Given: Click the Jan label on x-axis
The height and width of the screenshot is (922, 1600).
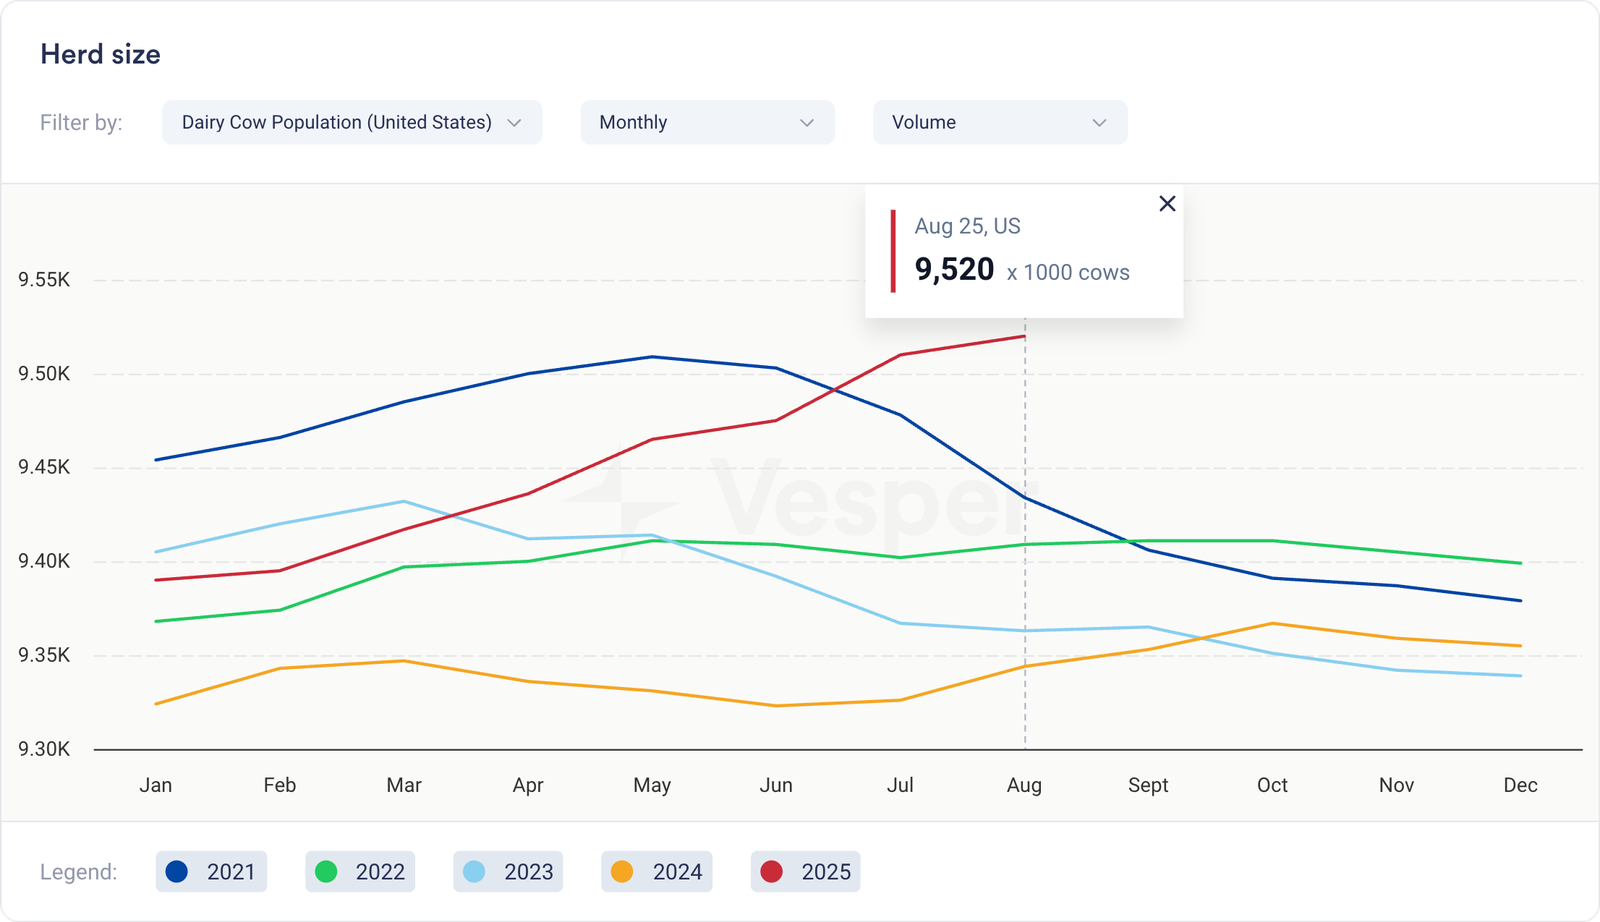Looking at the screenshot, I should click(x=156, y=785).
